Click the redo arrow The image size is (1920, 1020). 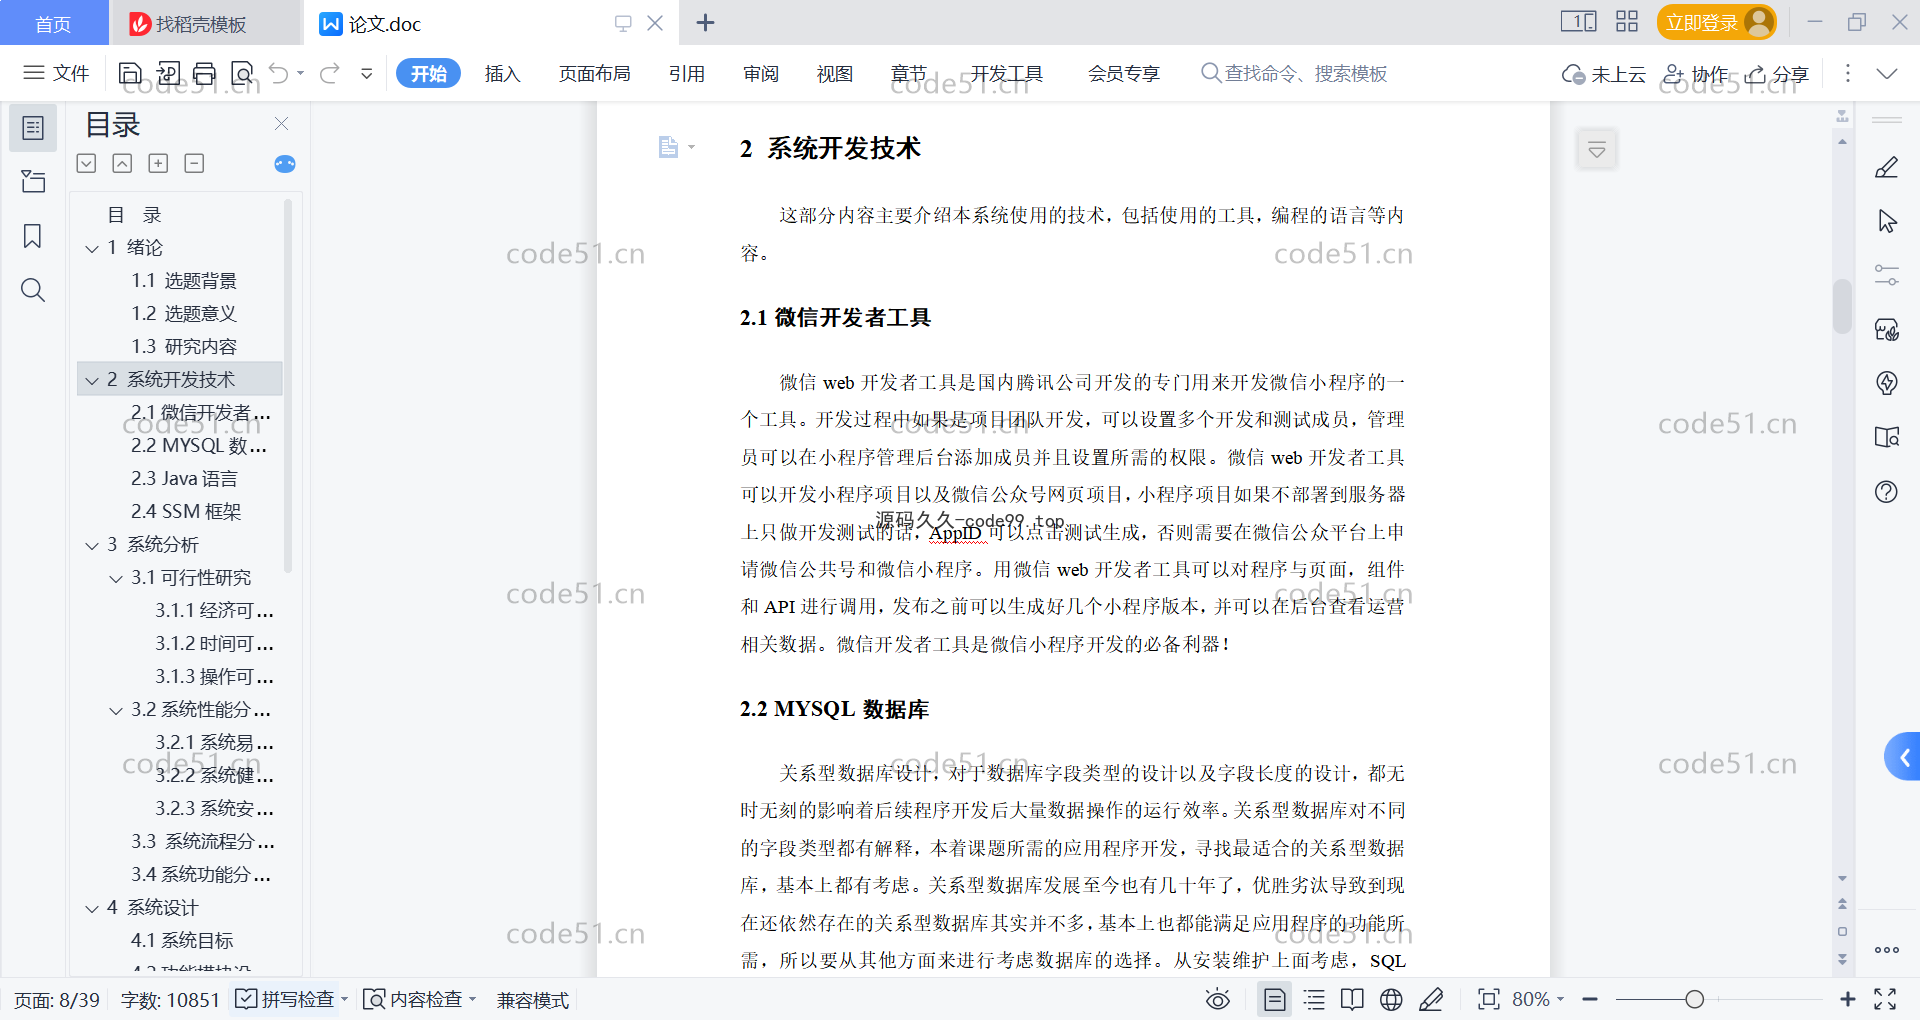click(330, 73)
